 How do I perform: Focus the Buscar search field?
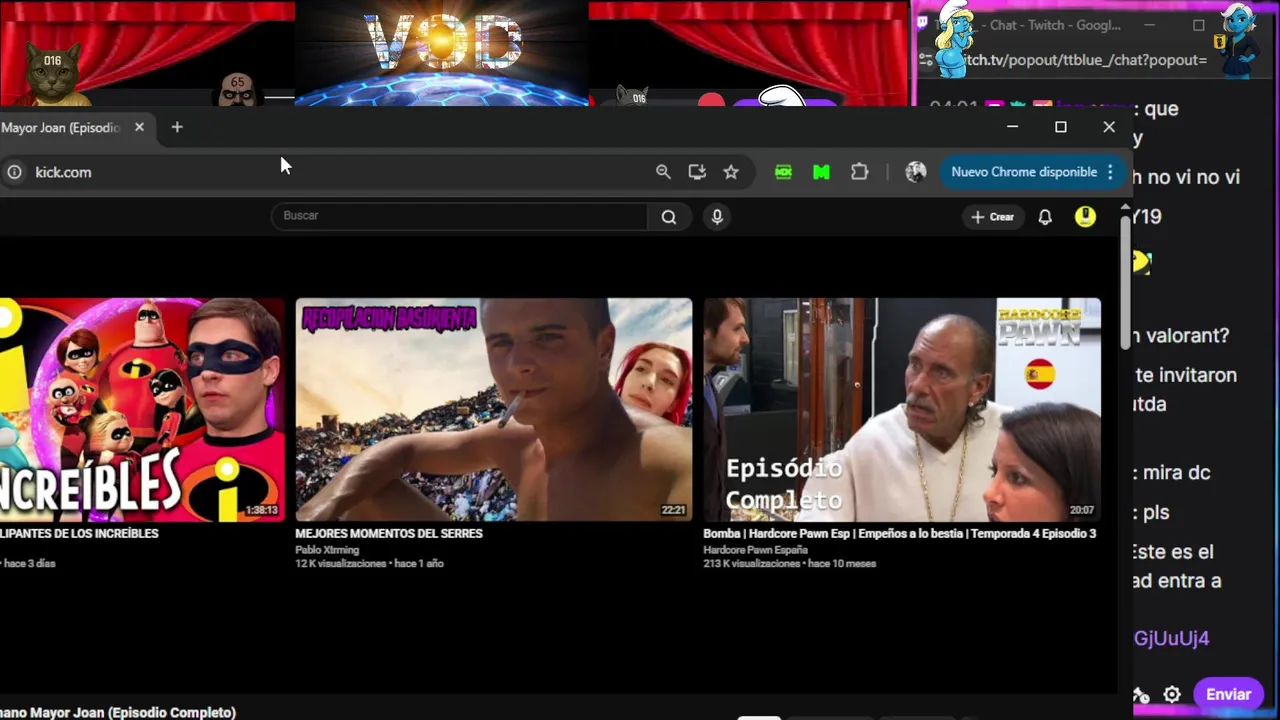(460, 216)
